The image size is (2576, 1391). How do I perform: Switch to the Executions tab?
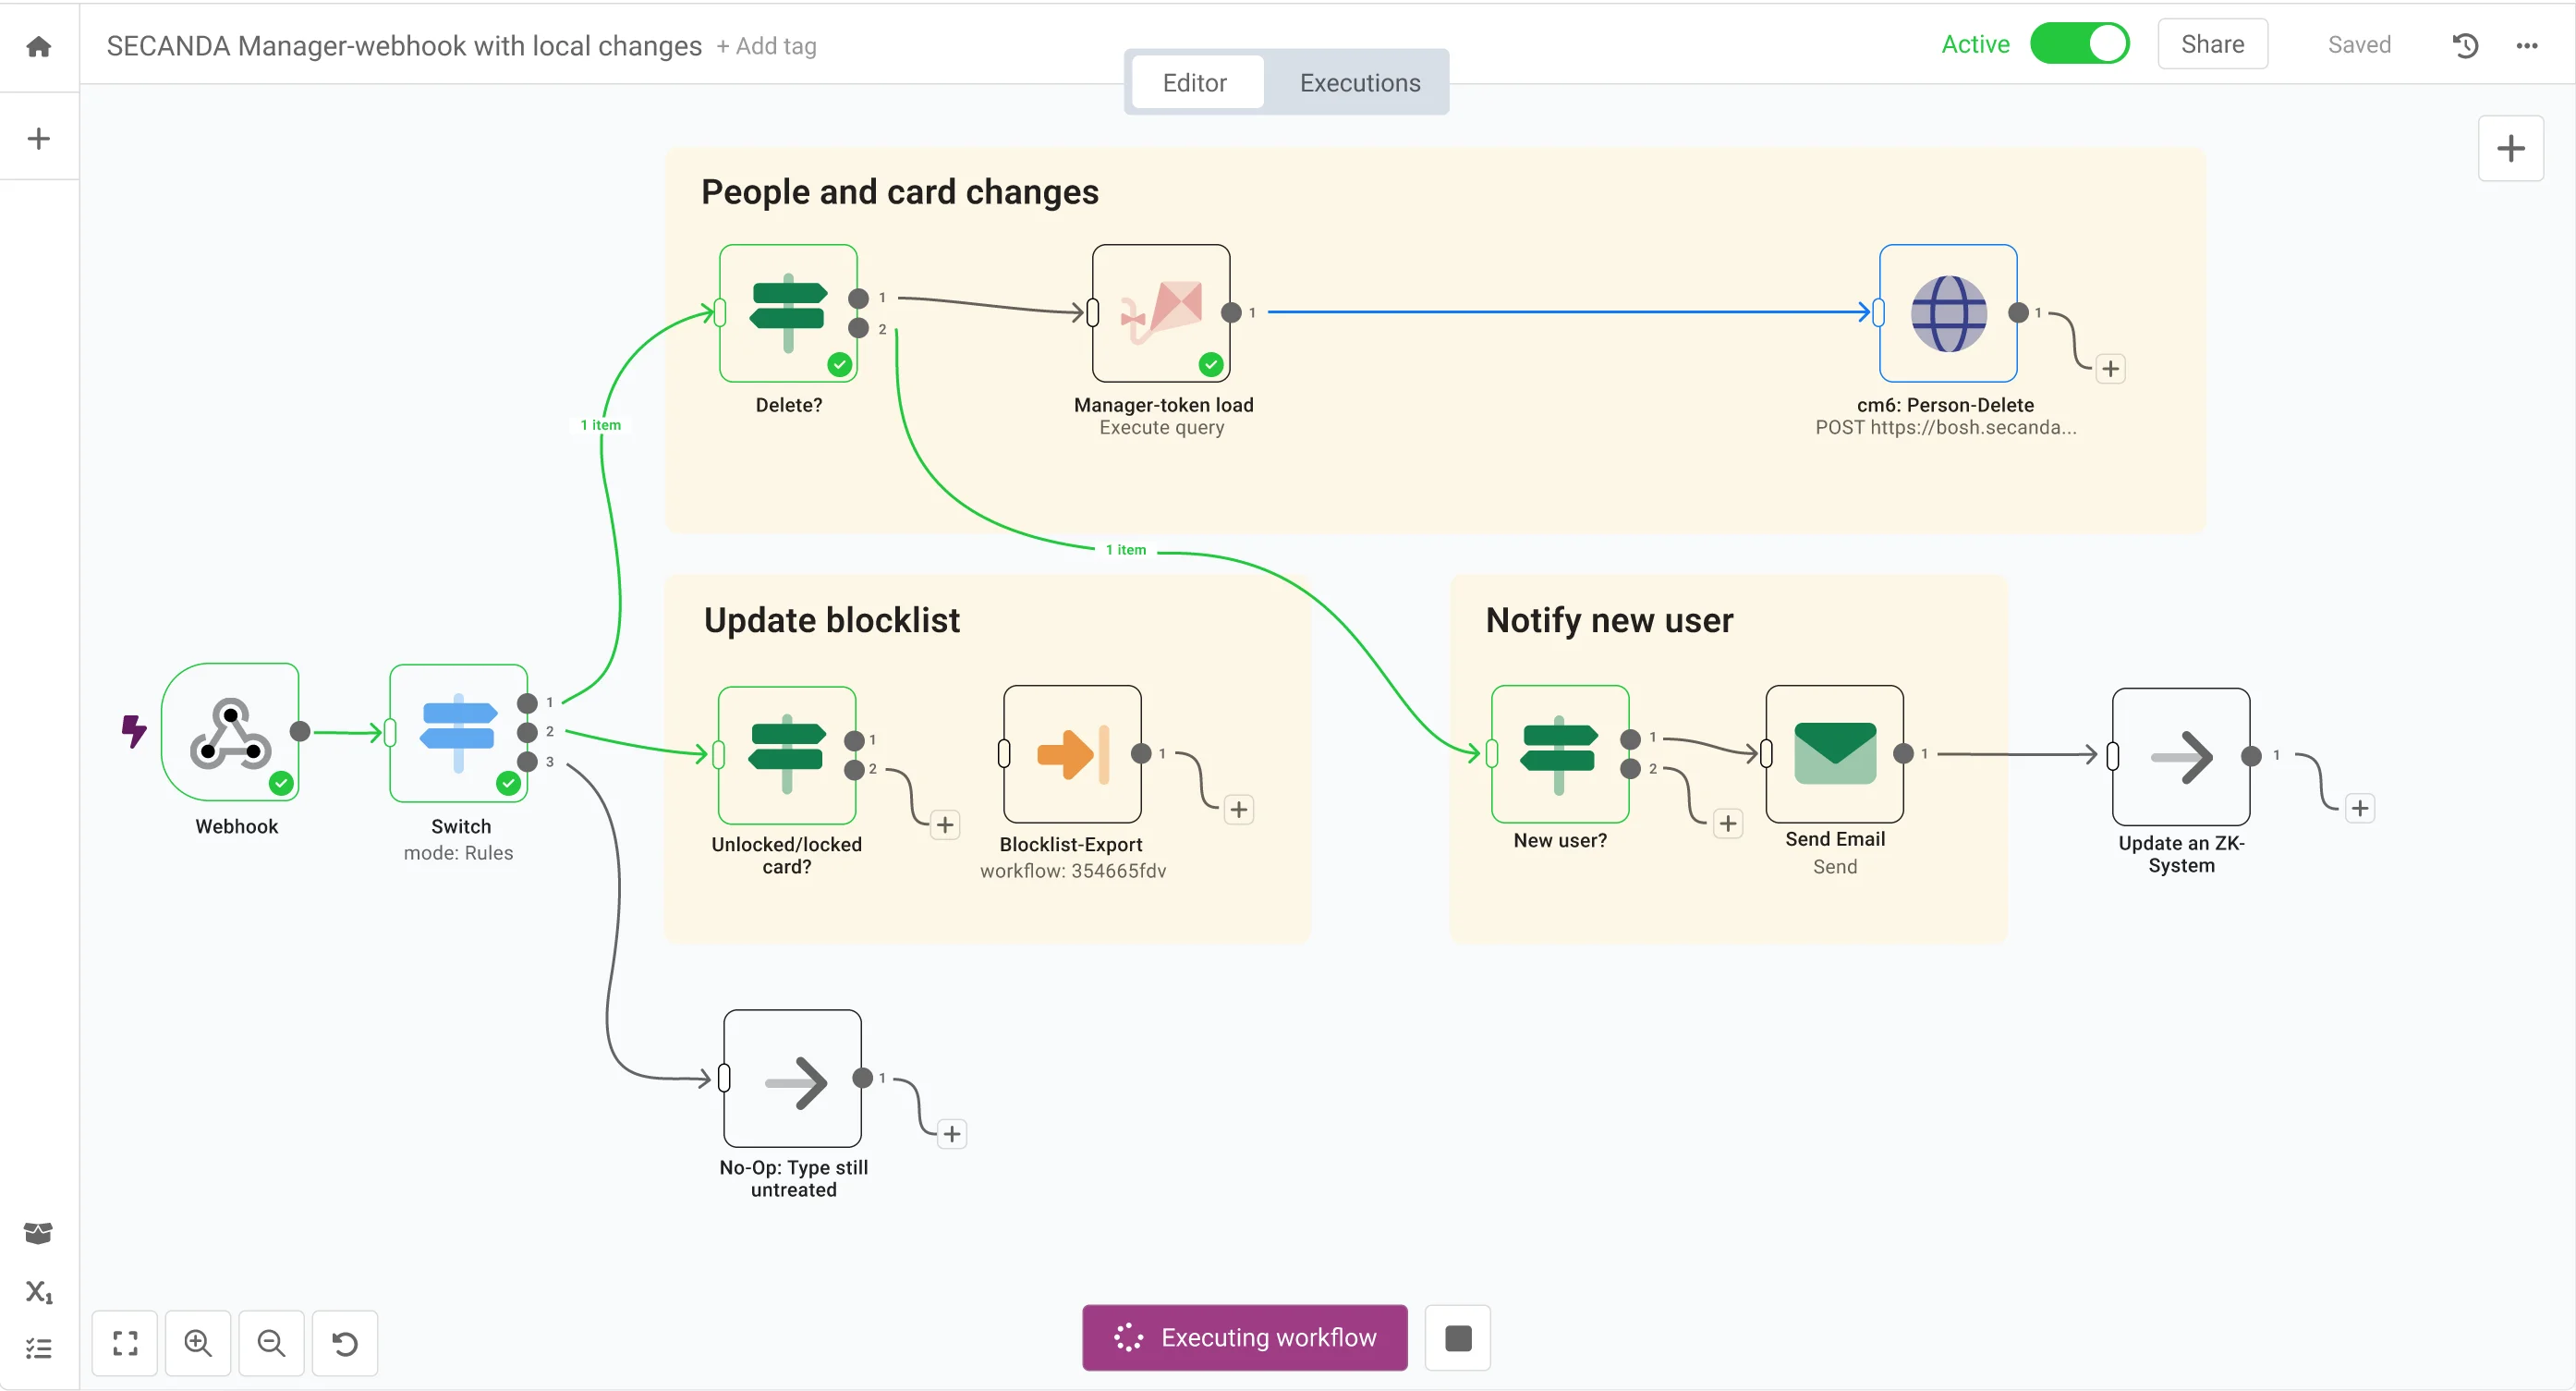click(x=1360, y=82)
